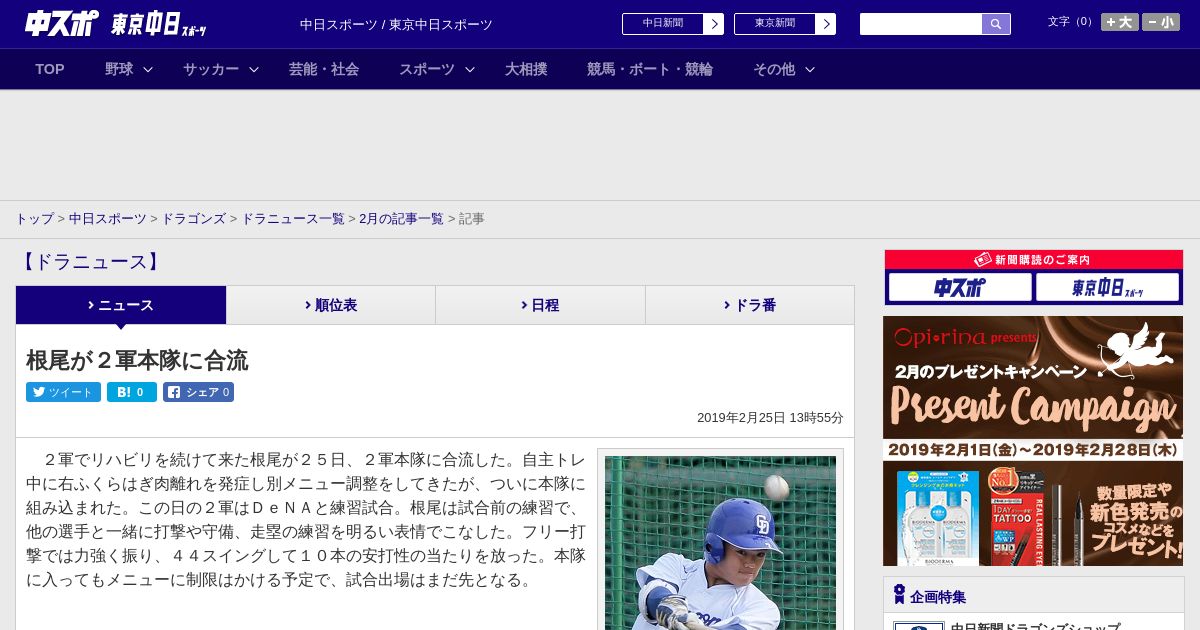
Task: Click the 東京中日スポーツ logo in header
Action: tap(159, 24)
